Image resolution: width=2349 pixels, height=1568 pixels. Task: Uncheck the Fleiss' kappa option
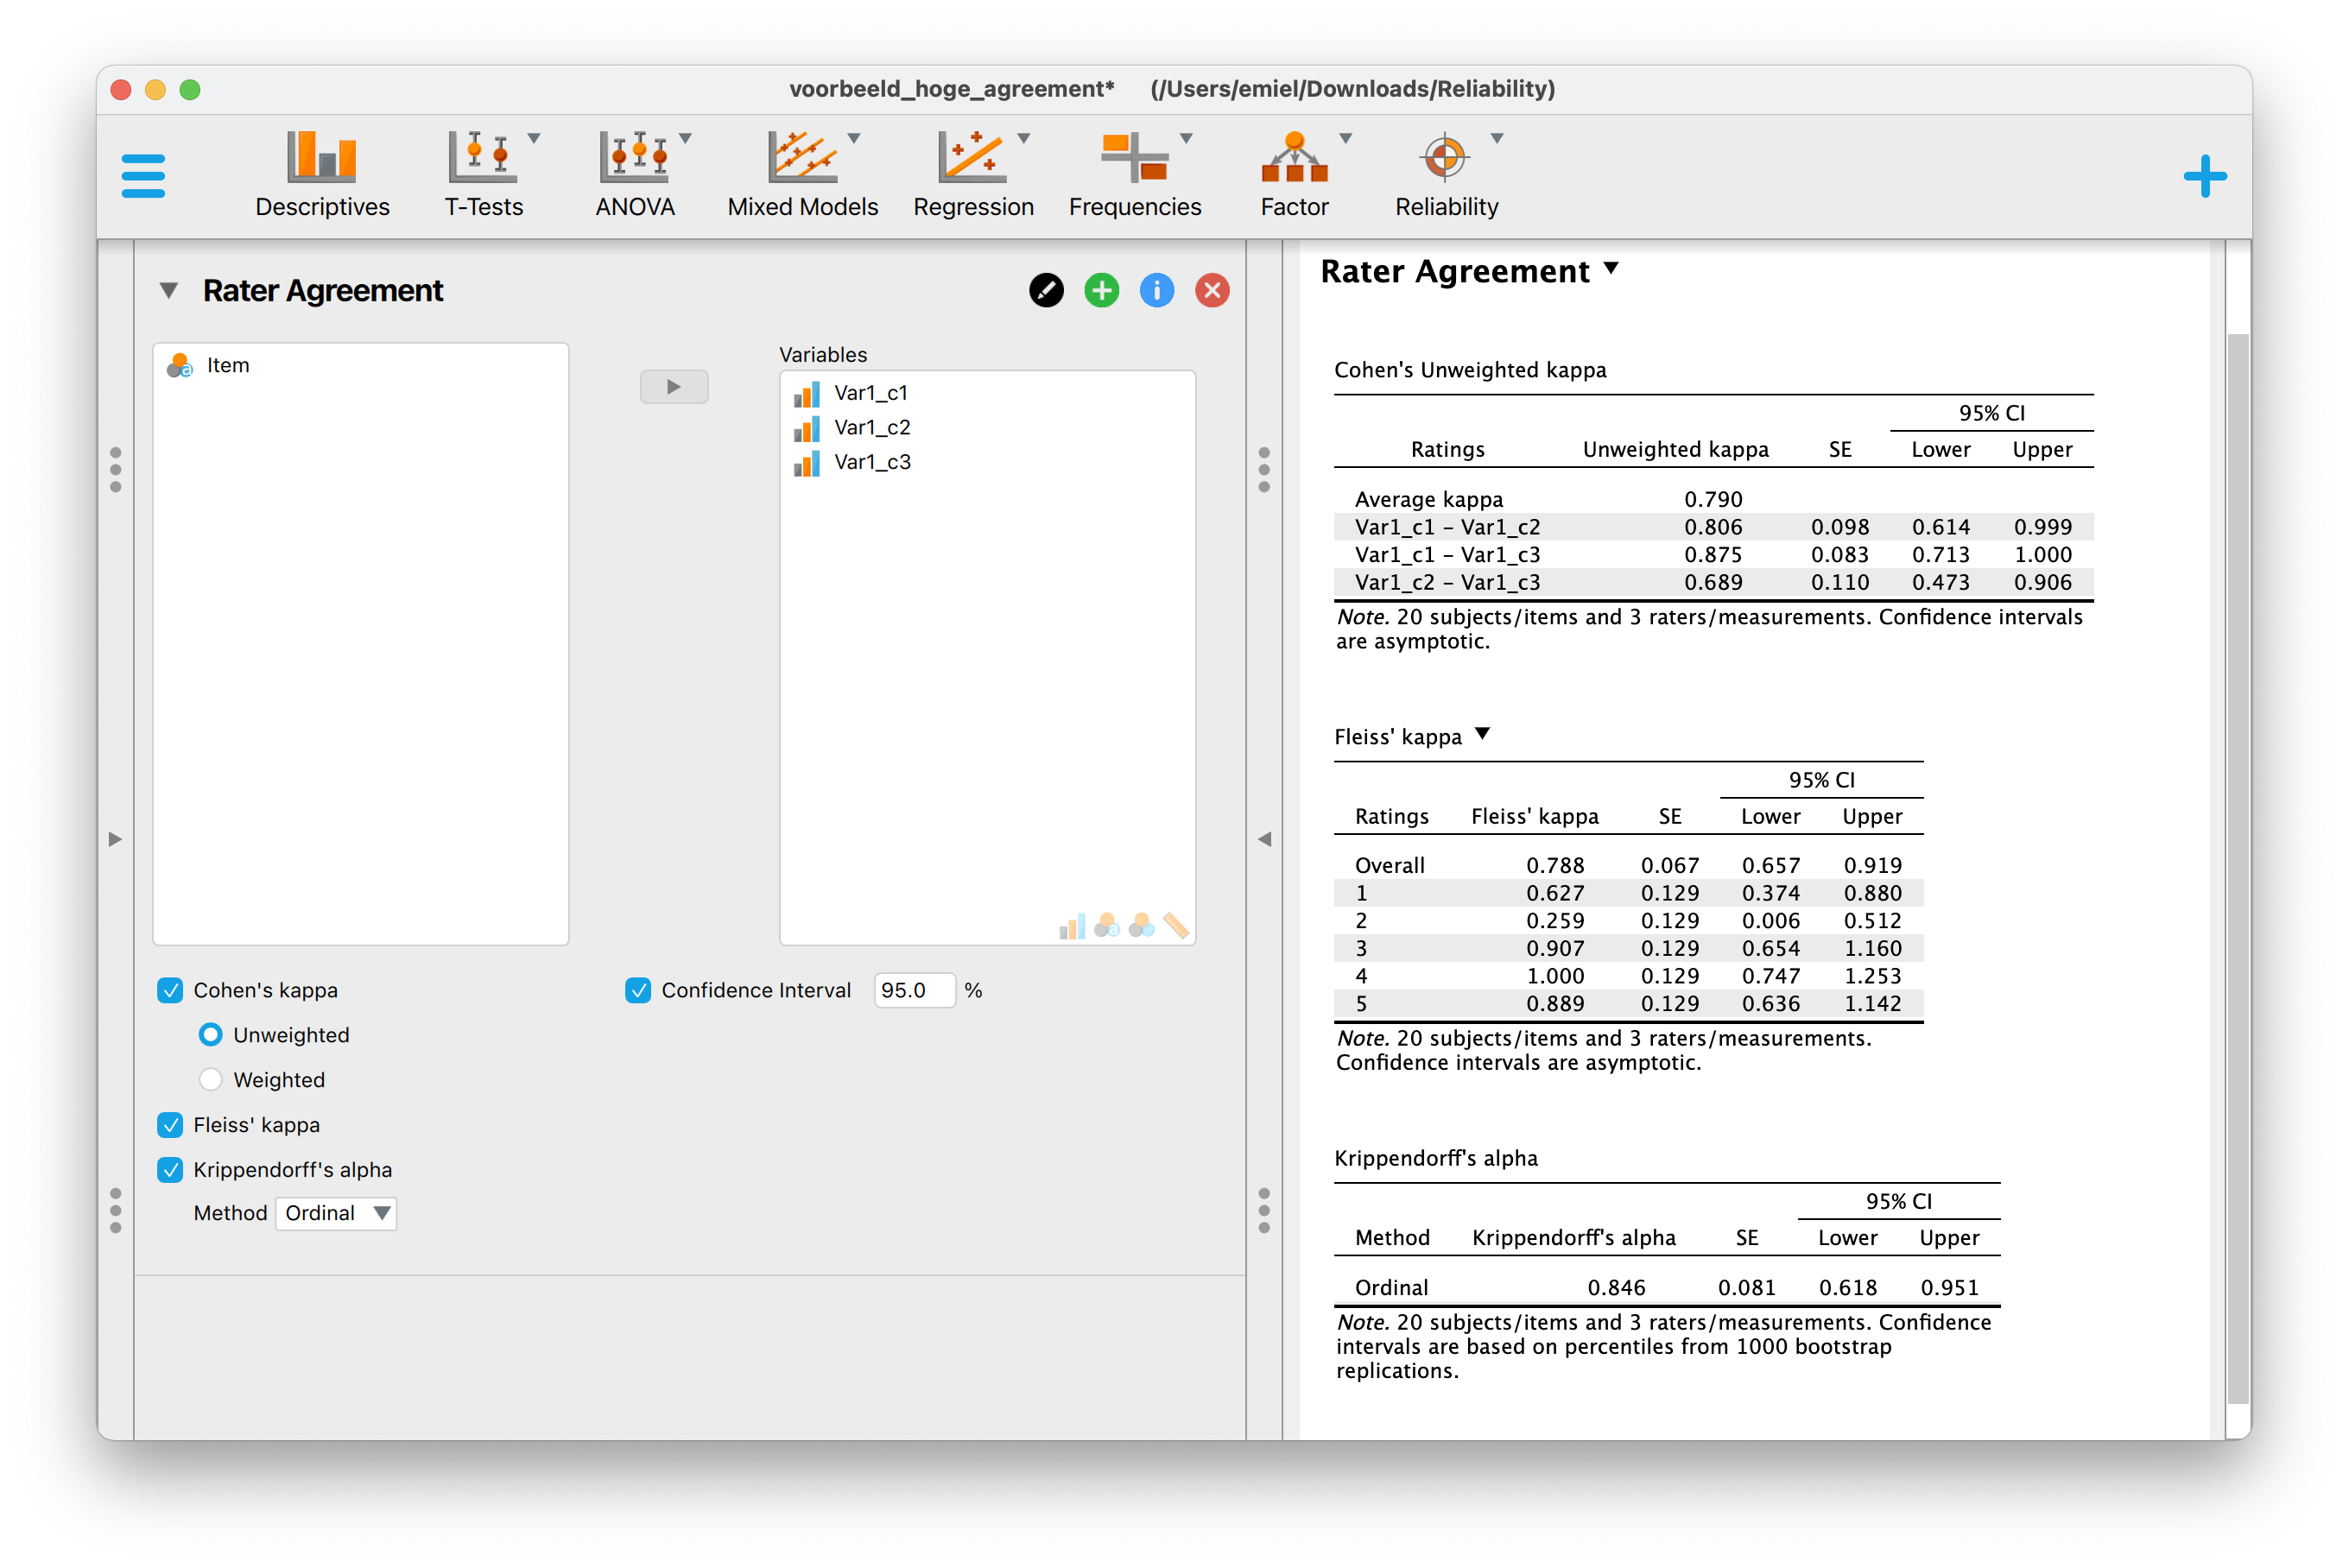[170, 1124]
